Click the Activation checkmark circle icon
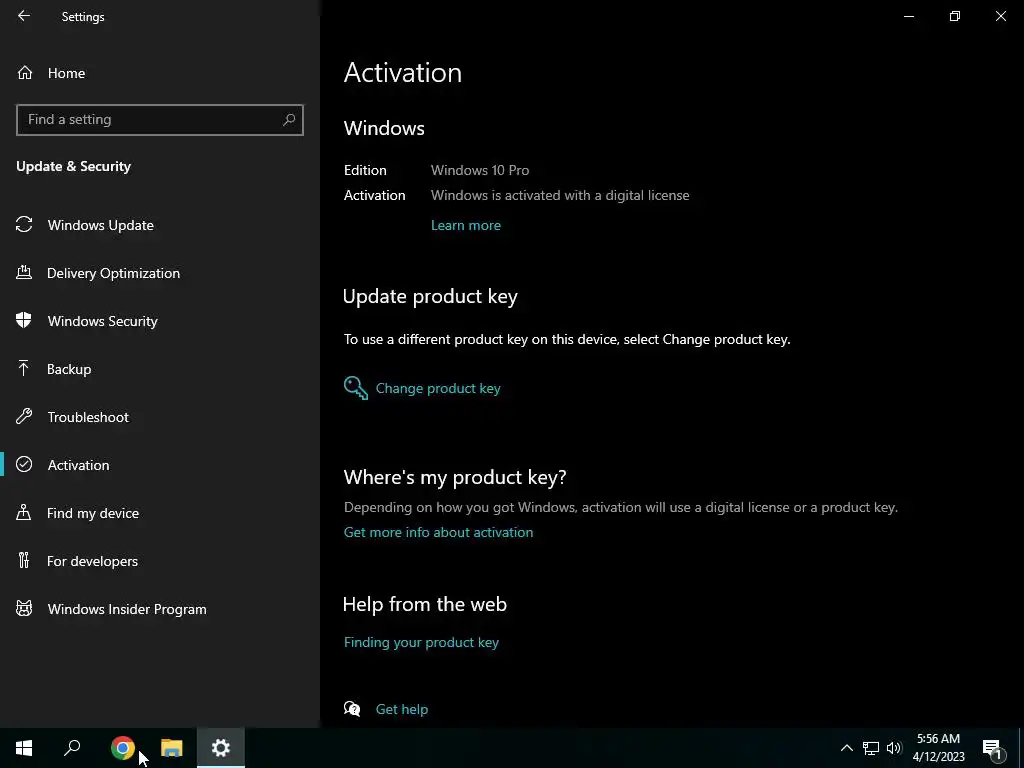The width and height of the screenshot is (1024, 768). (24, 464)
